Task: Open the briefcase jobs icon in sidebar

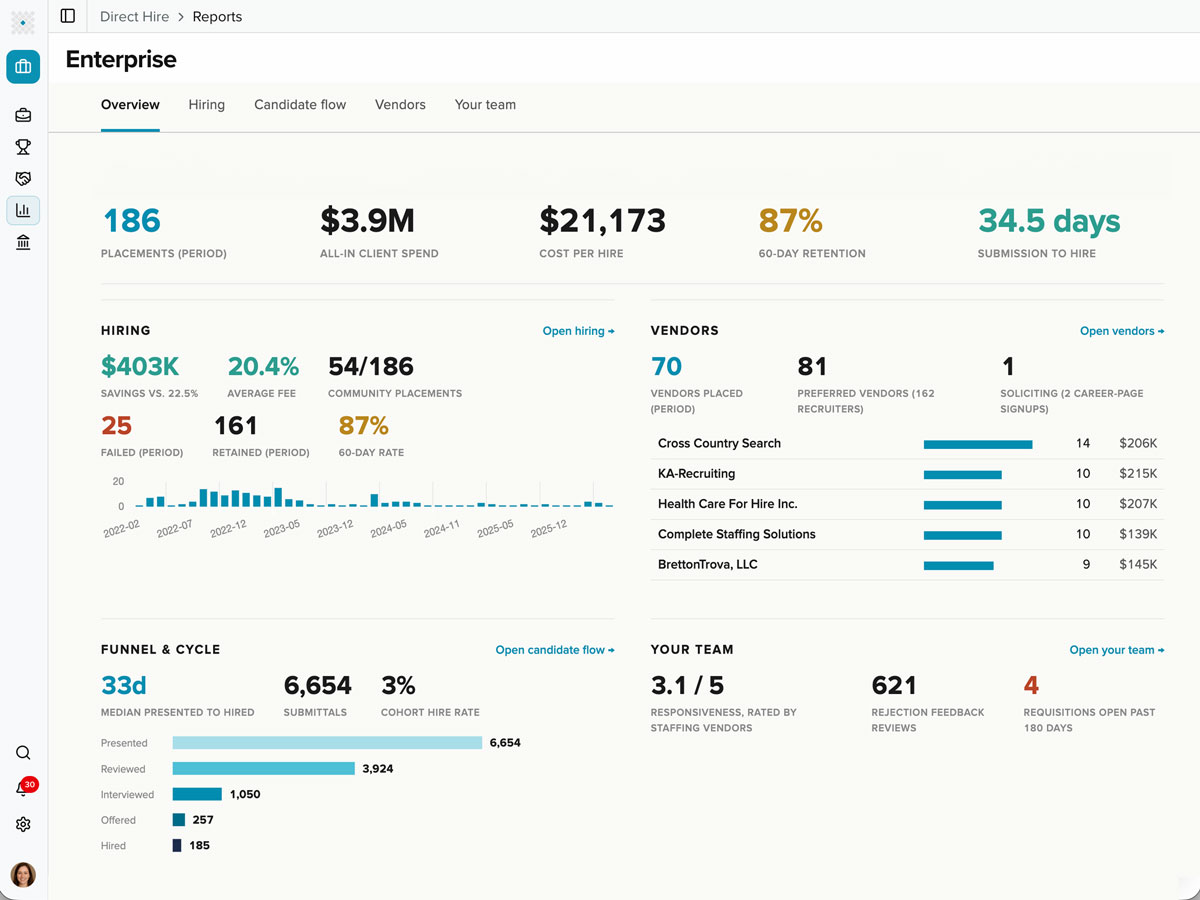Action: click(x=23, y=115)
